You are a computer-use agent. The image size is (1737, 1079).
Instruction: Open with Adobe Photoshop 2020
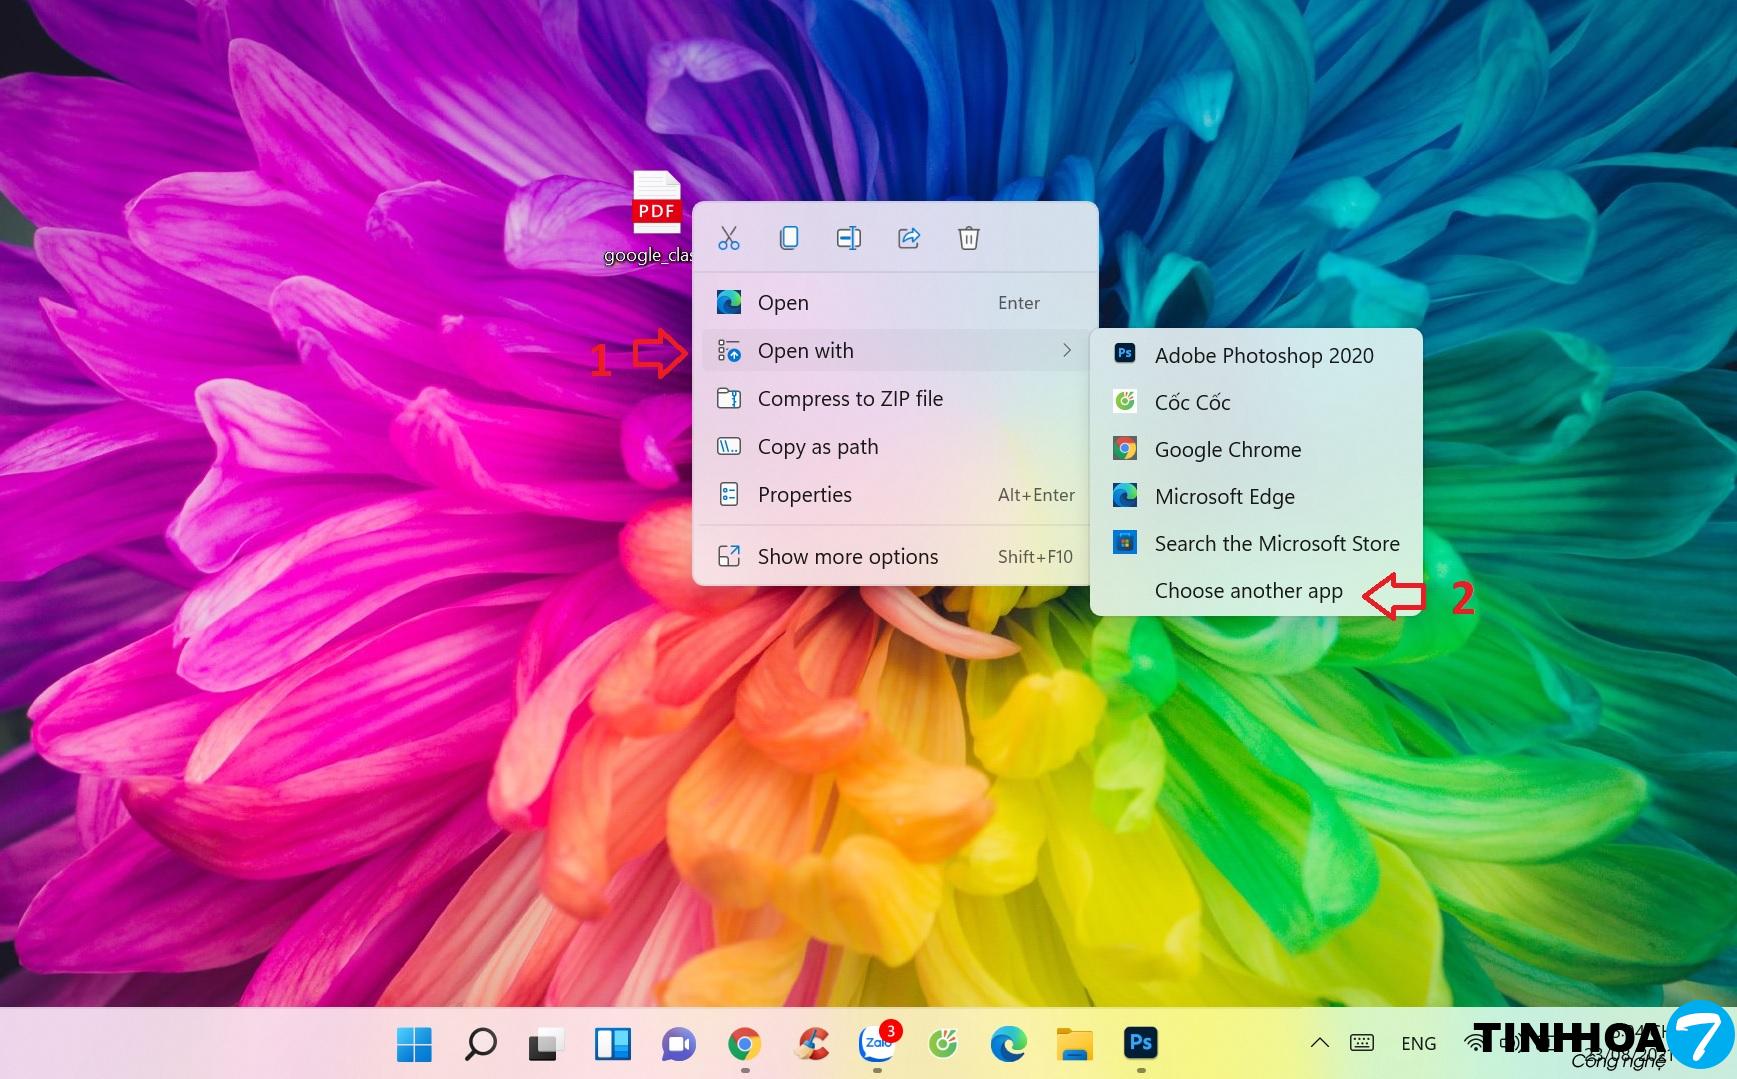(x=1263, y=356)
